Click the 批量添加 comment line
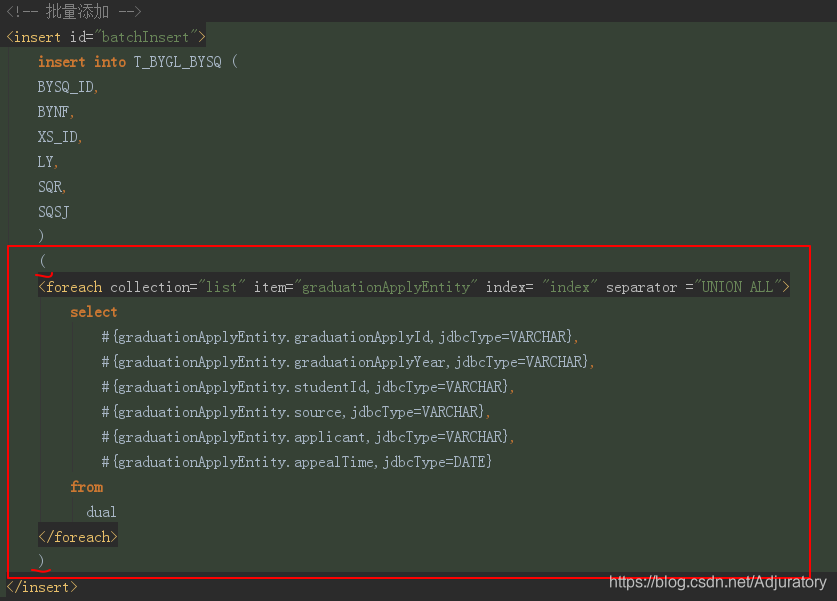Image resolution: width=837 pixels, height=601 pixels. click(74, 11)
